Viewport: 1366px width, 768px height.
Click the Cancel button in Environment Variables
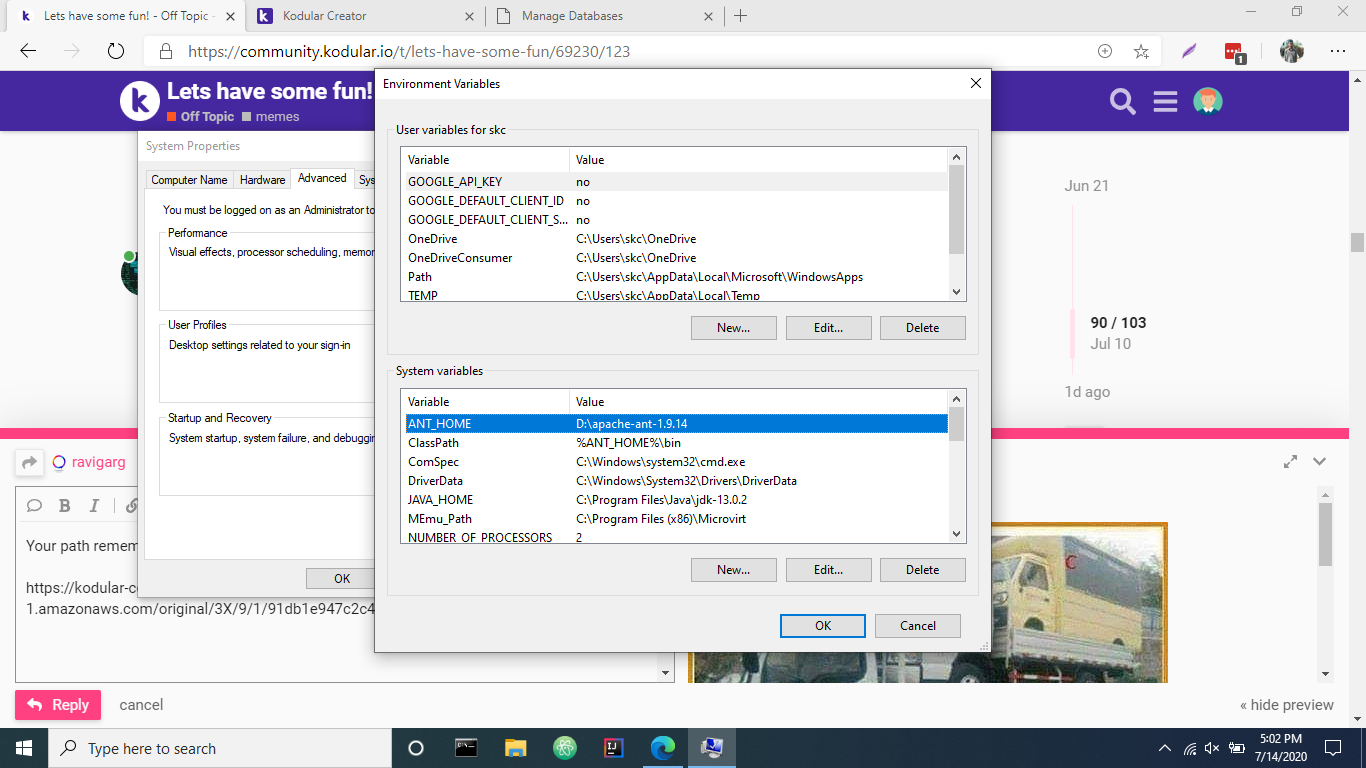pyautogui.click(x=917, y=626)
